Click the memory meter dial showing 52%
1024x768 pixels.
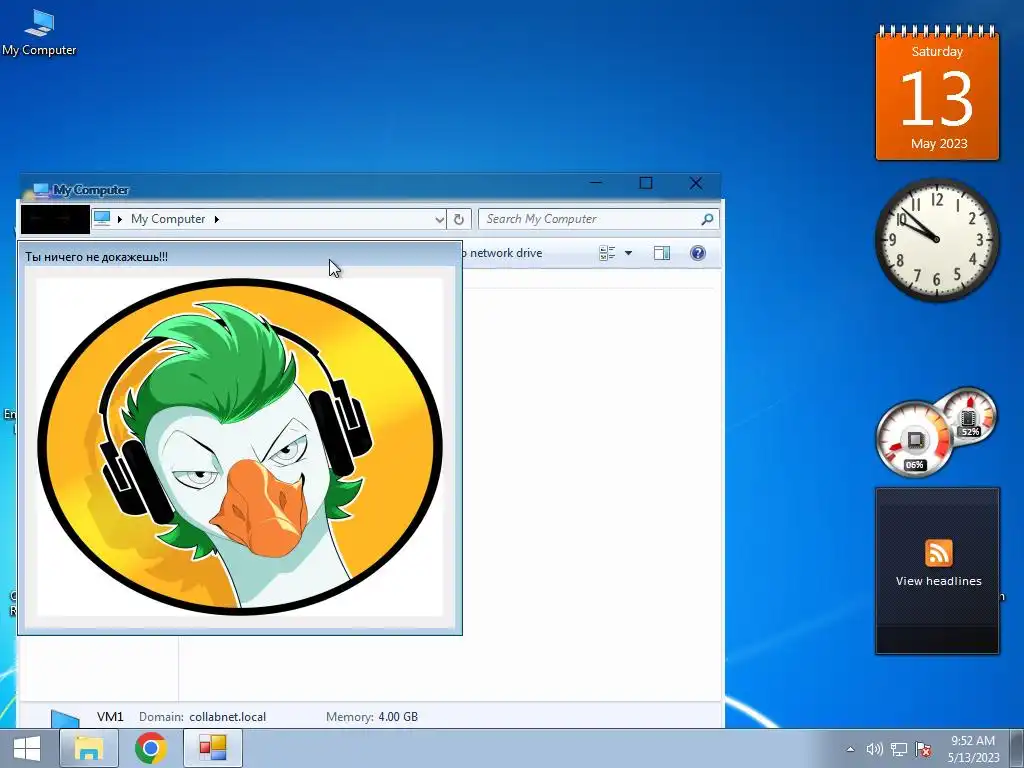coord(970,415)
